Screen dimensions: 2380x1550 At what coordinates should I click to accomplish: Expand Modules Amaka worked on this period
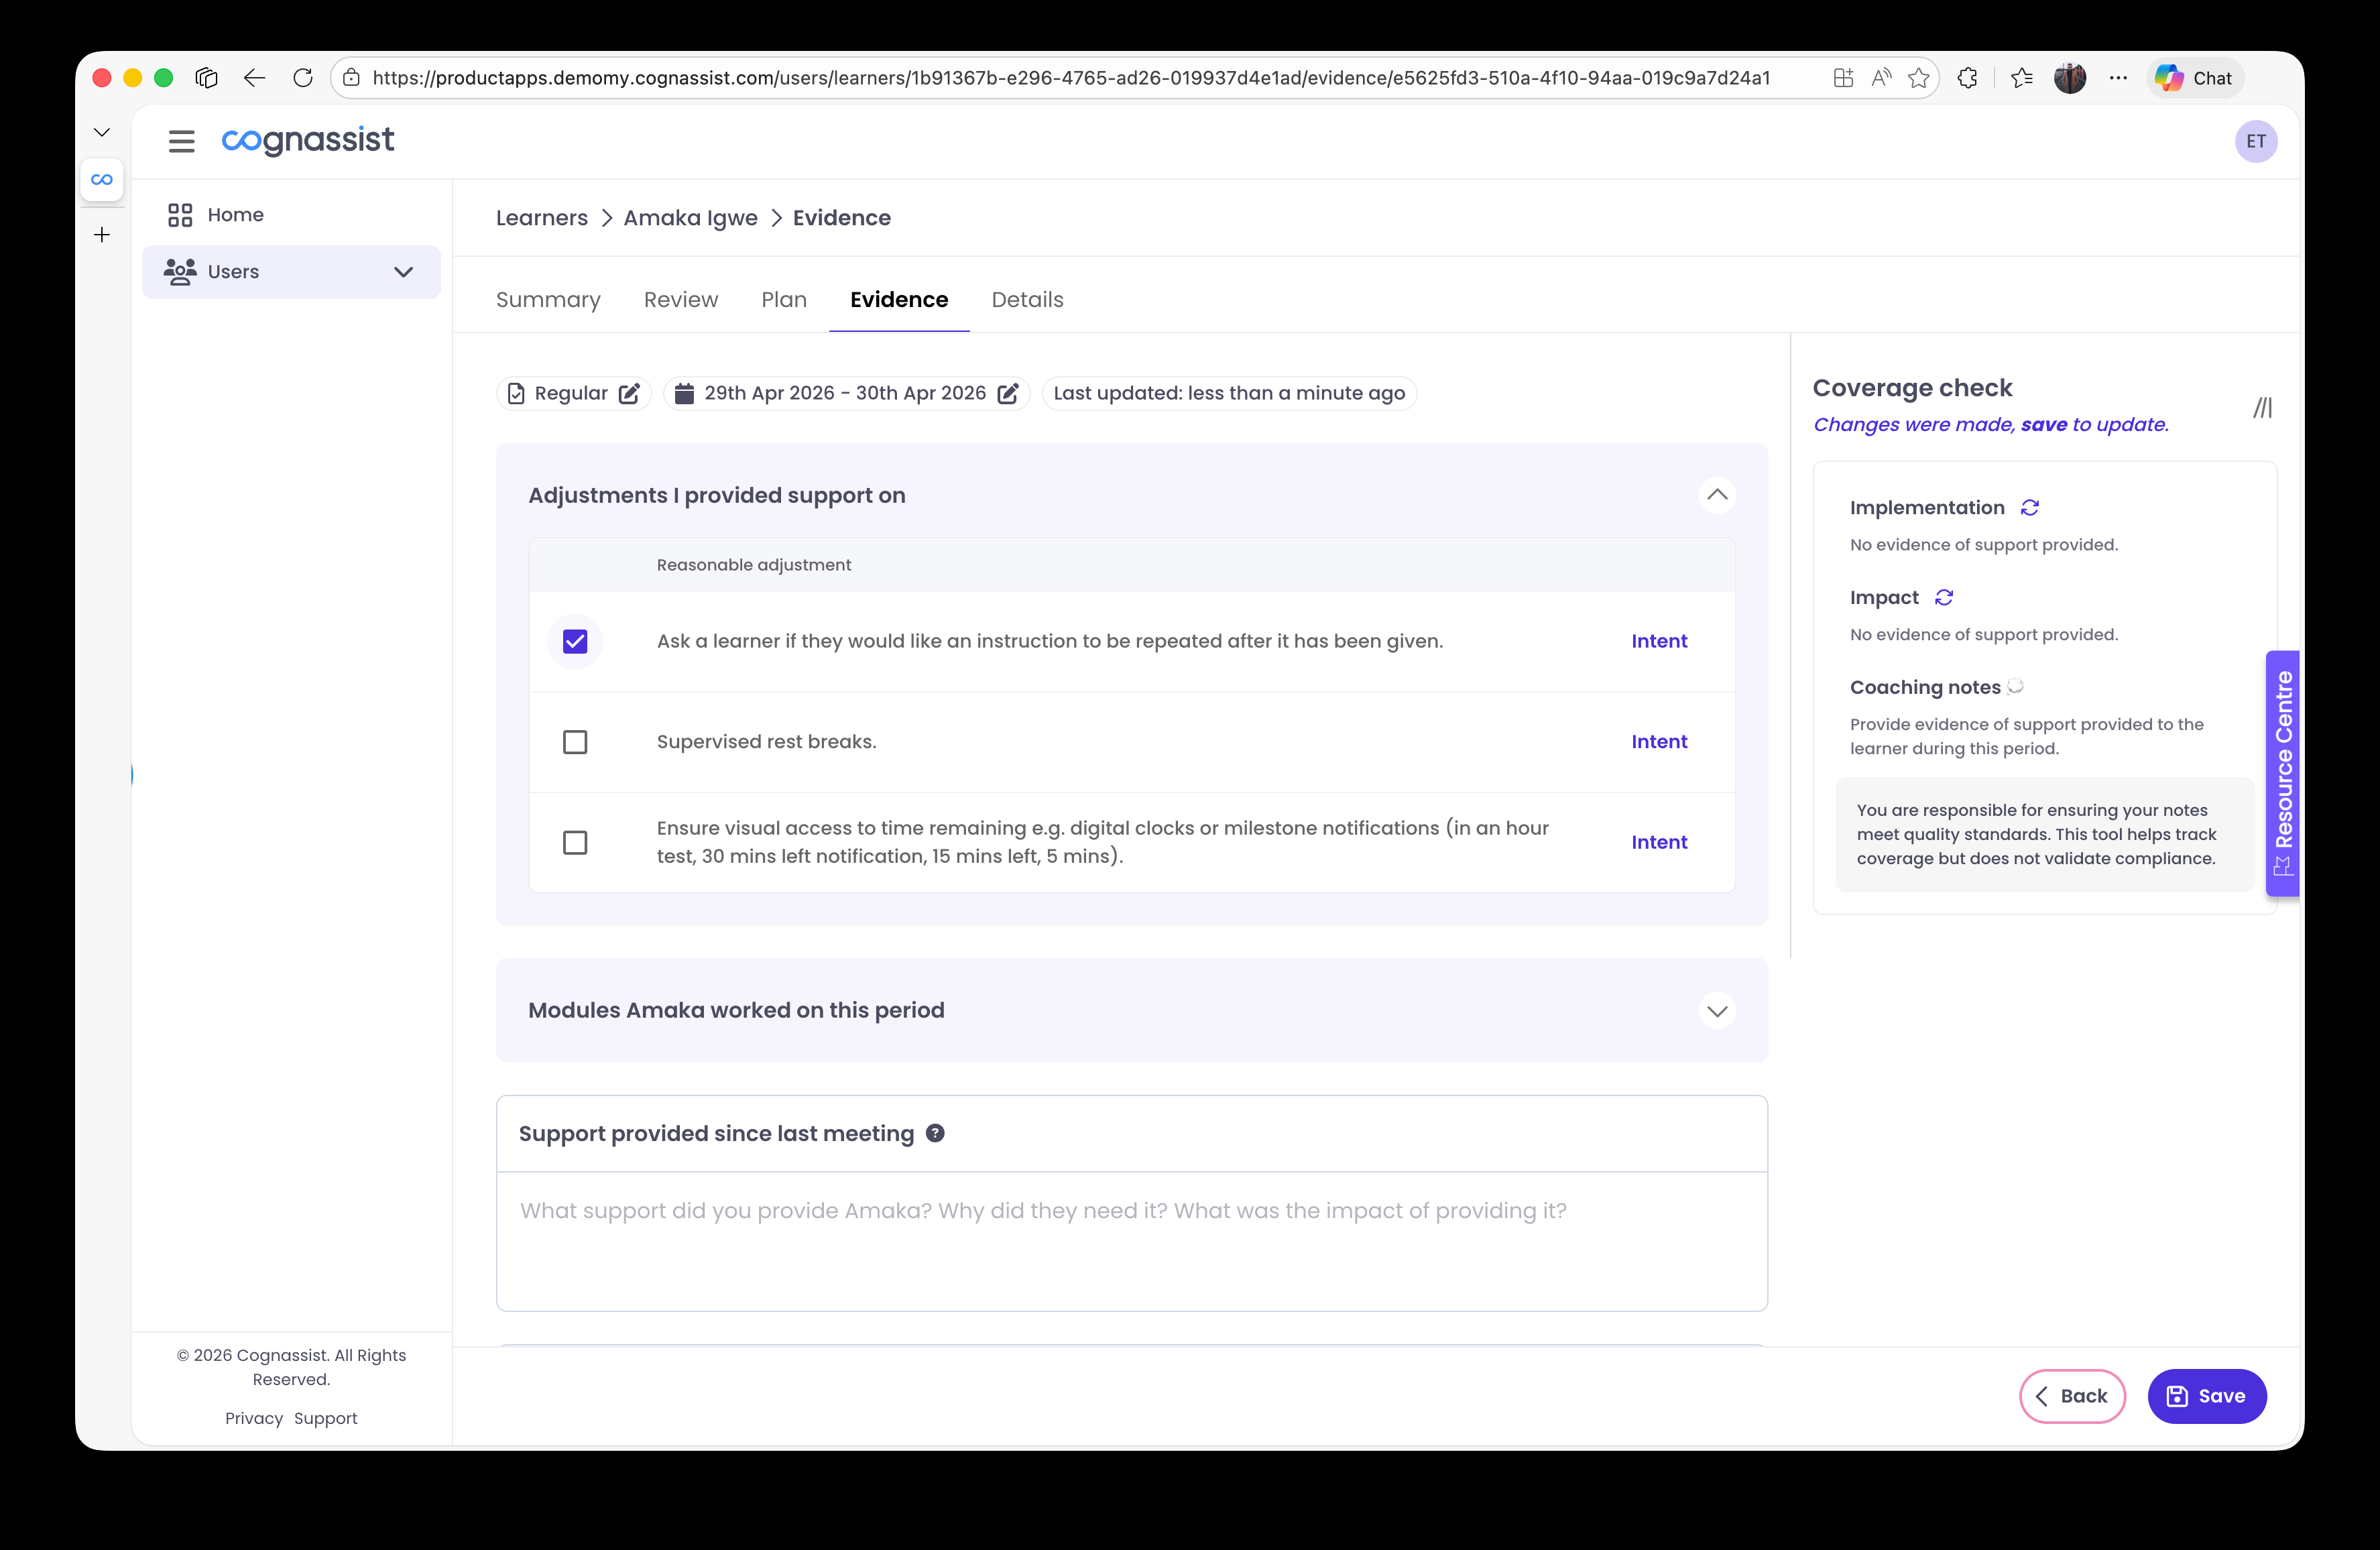point(1717,1010)
